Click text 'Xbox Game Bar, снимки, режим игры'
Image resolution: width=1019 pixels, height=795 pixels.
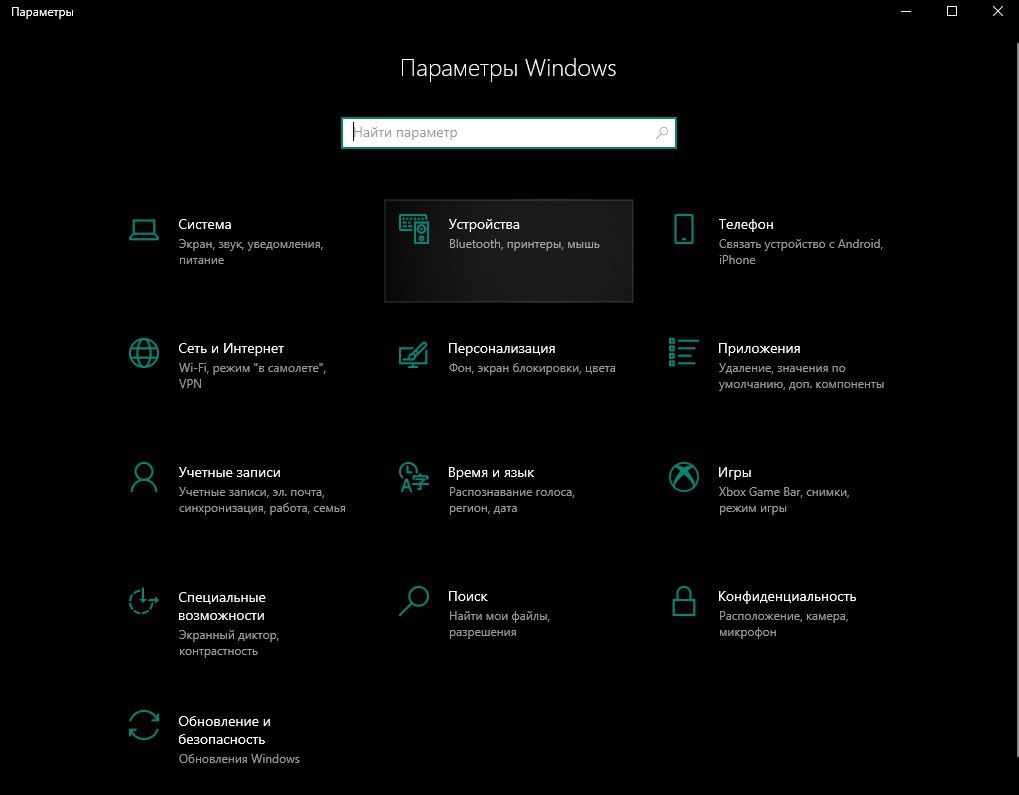coord(784,500)
